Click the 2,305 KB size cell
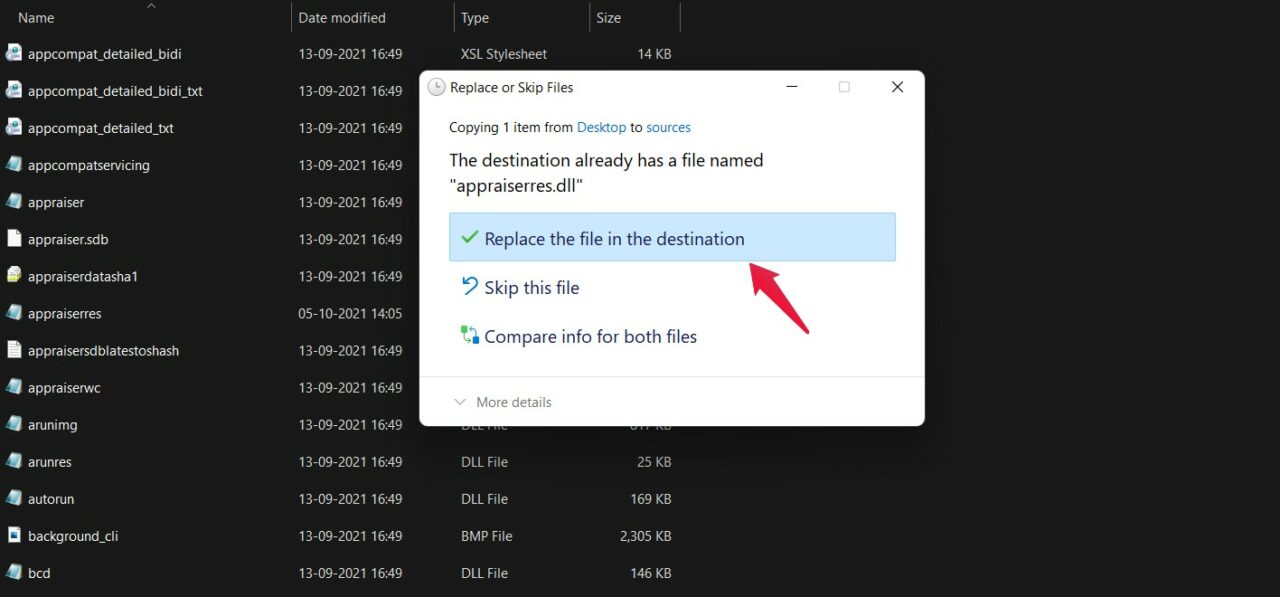 pyautogui.click(x=645, y=536)
